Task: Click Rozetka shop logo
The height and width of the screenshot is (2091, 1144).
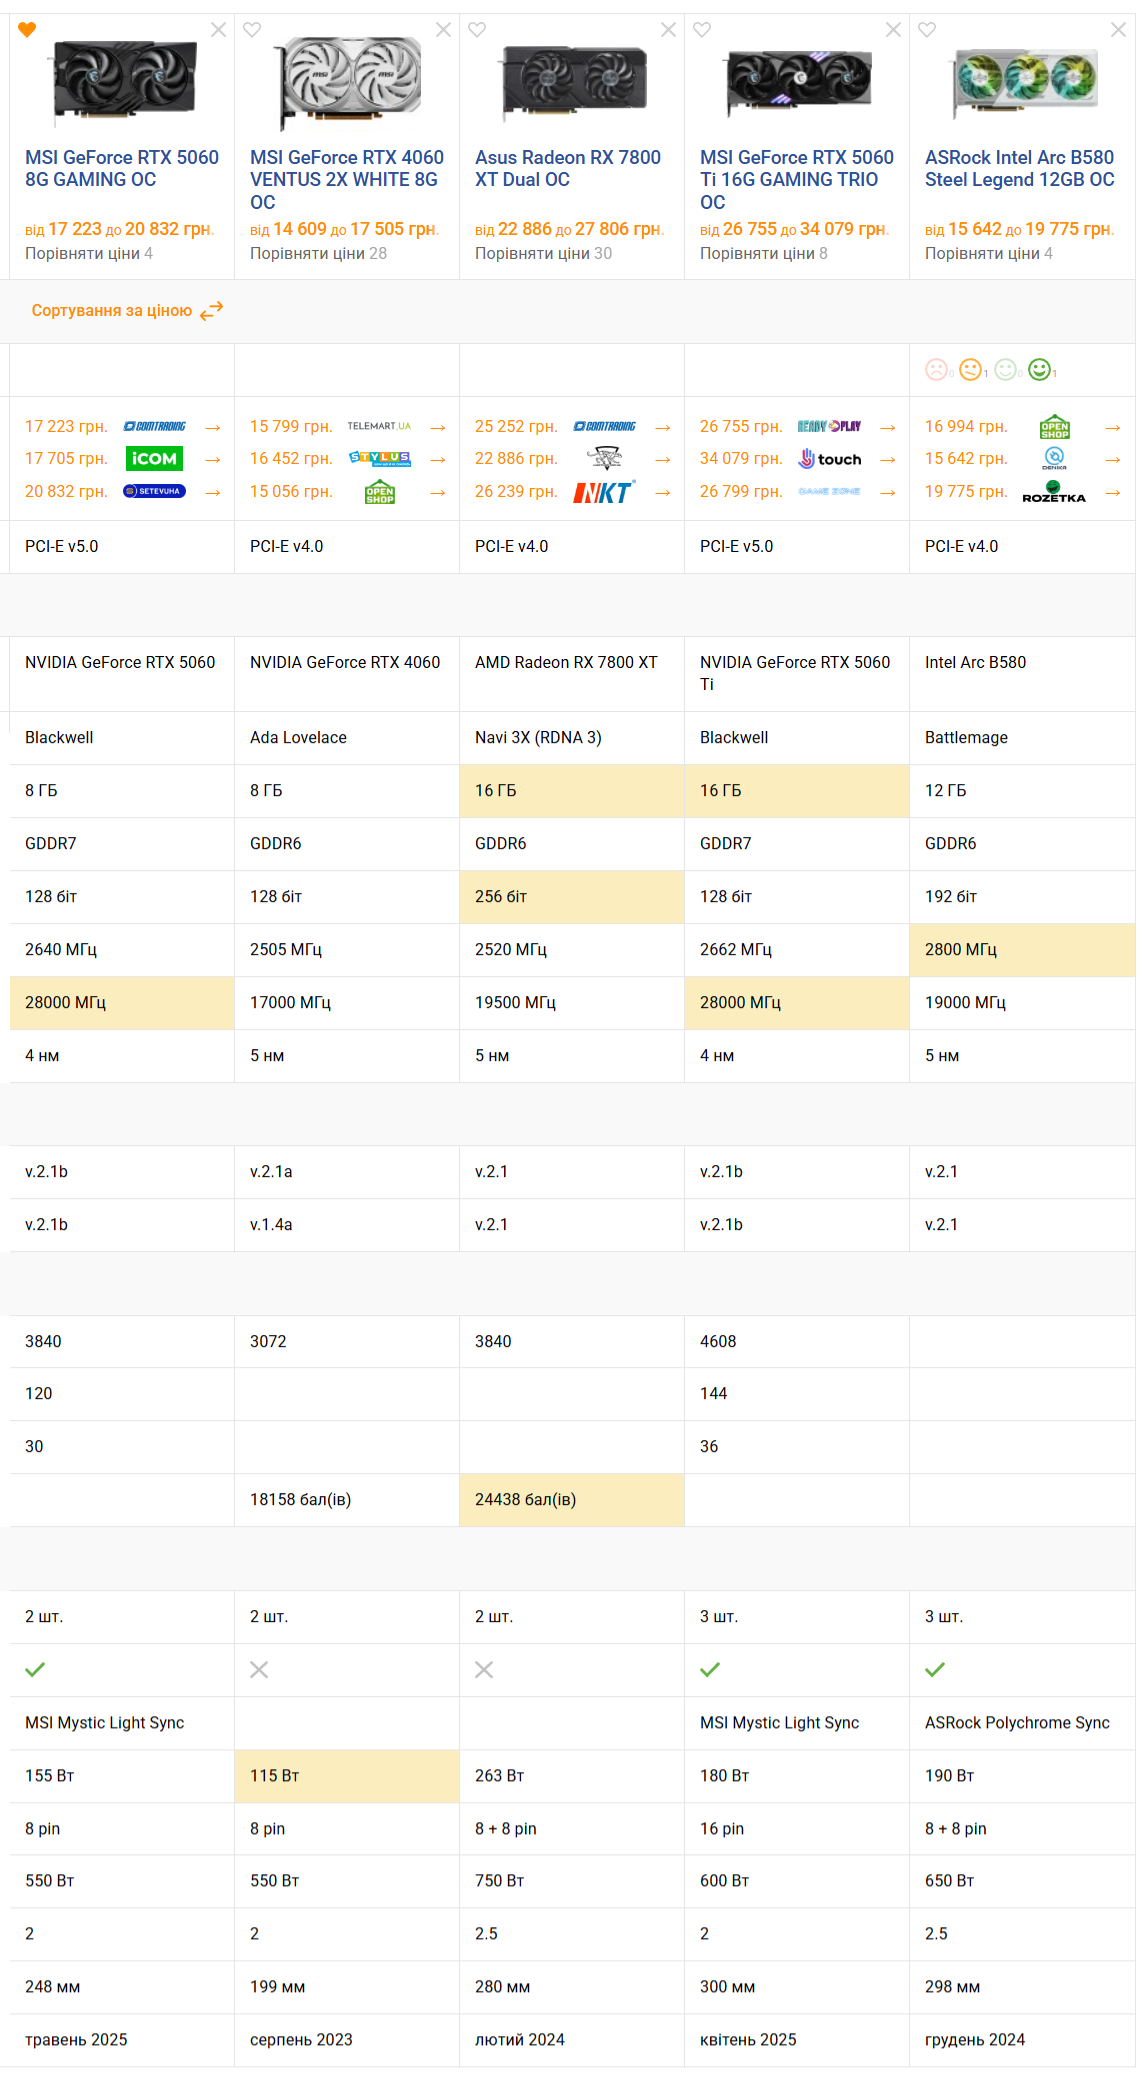Action: (x=1054, y=492)
